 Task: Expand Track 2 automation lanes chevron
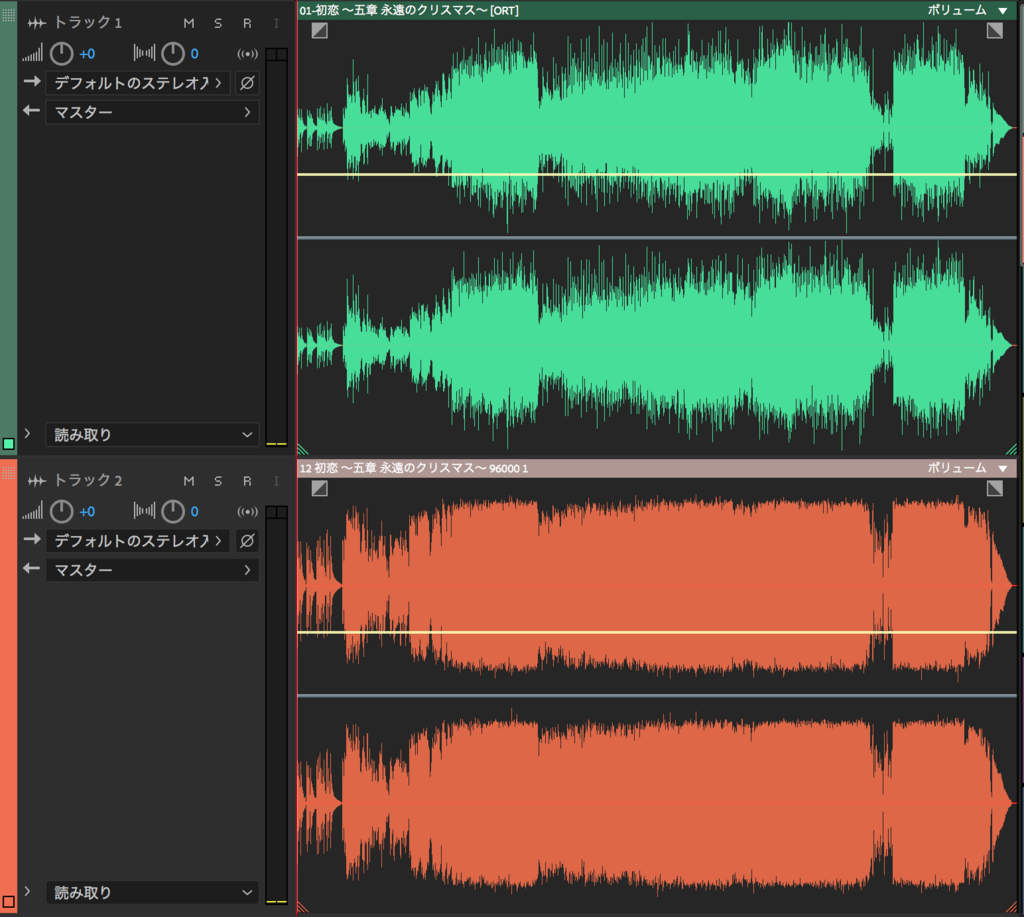pyautogui.click(x=27, y=891)
